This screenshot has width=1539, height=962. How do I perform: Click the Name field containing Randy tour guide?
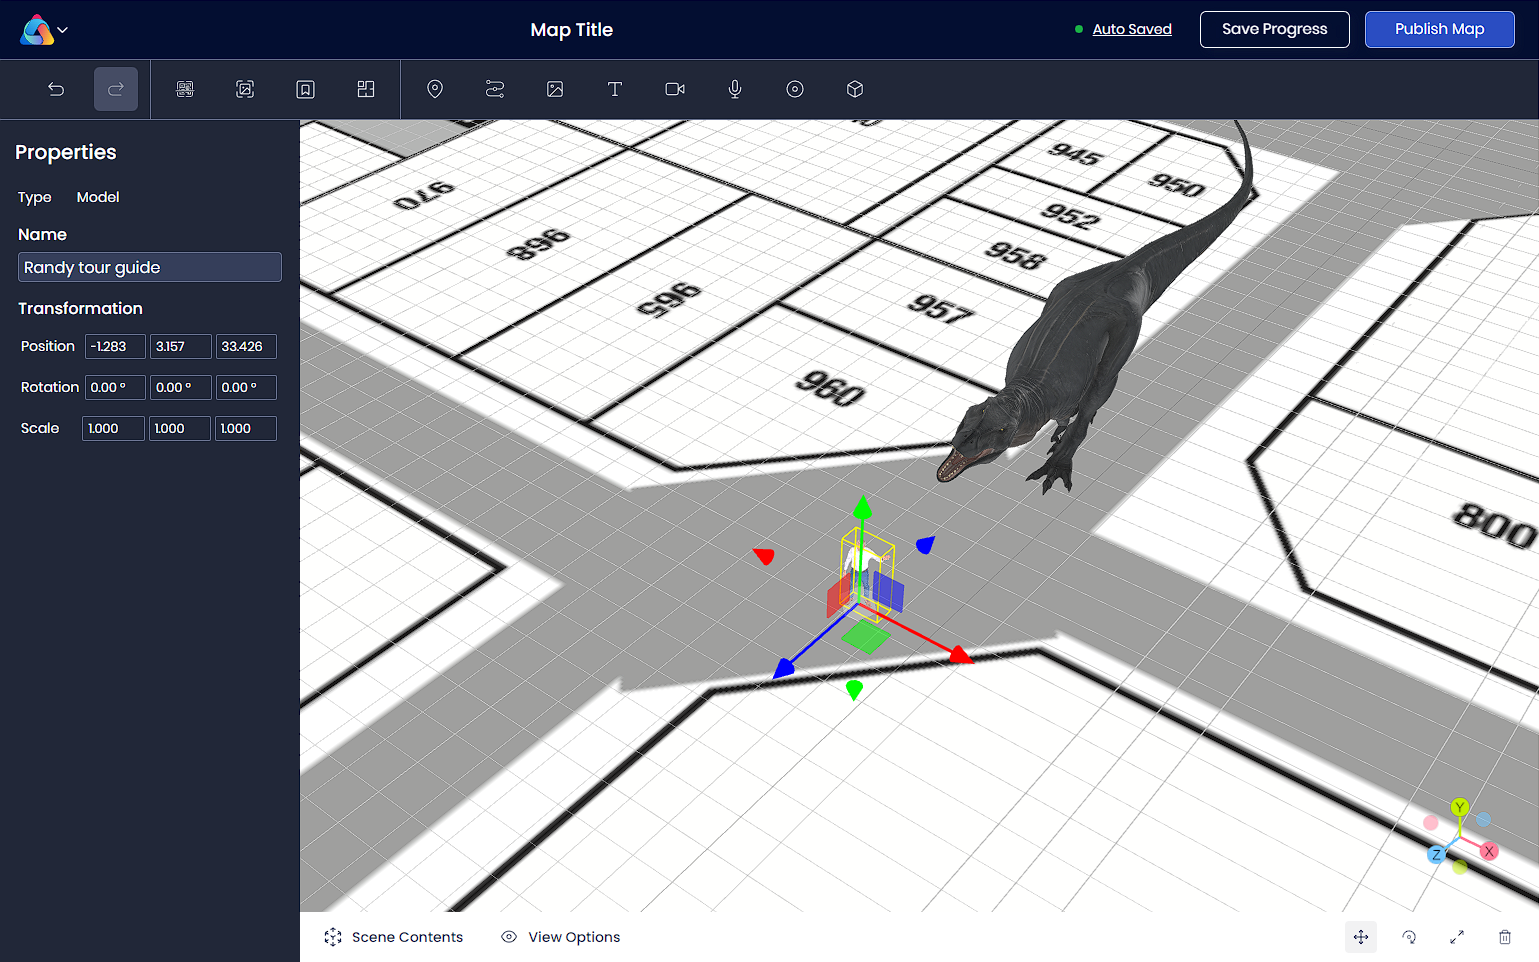pos(150,267)
